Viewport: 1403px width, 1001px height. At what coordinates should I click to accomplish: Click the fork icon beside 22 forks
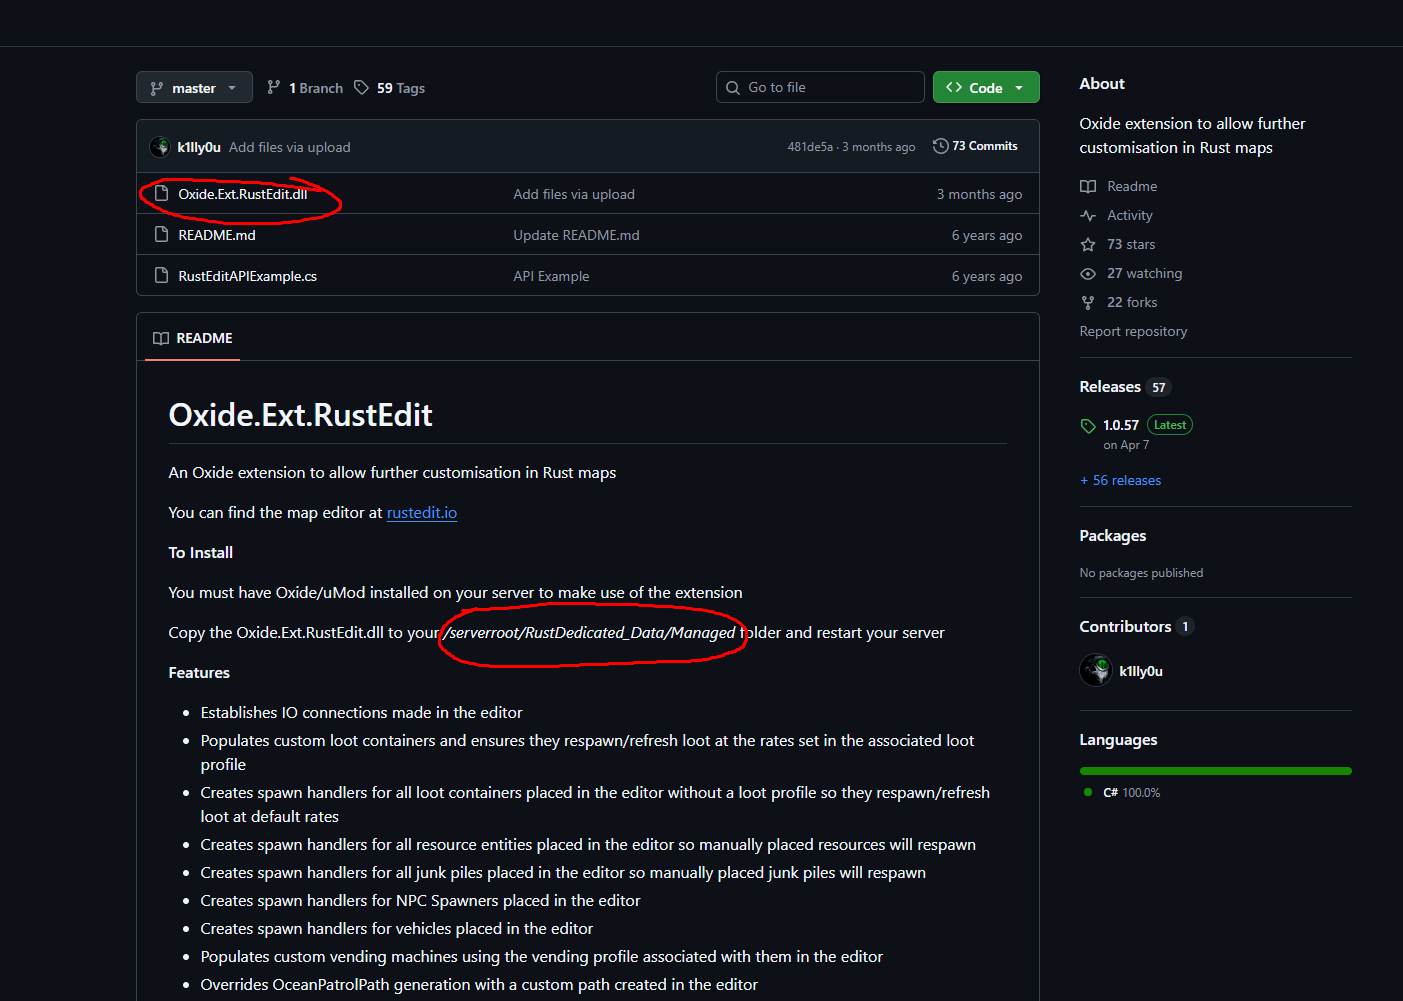[1088, 302]
